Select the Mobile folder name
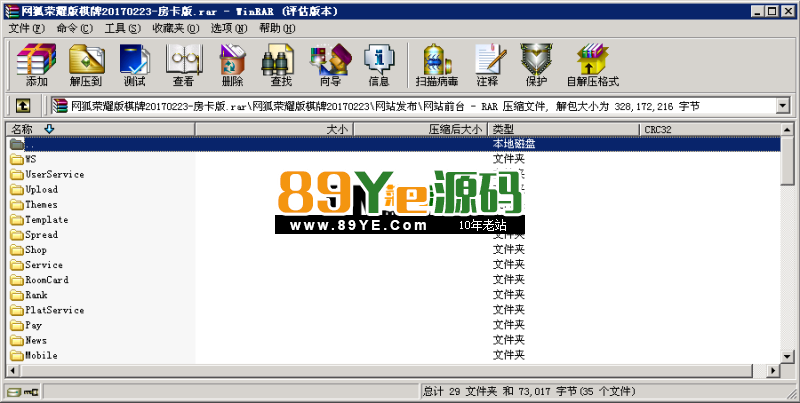The width and height of the screenshot is (800, 403). click(41, 355)
